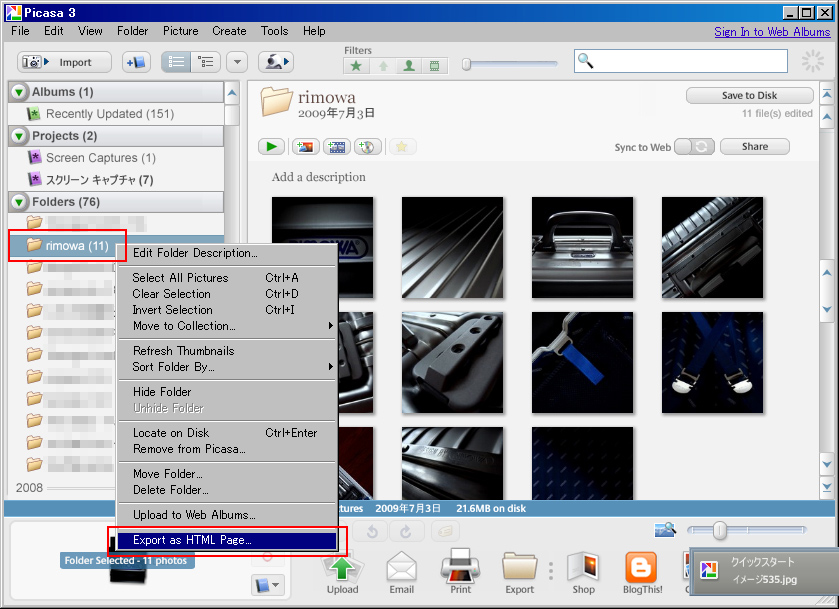
Task: Click the Print icon
Action: (x=460, y=573)
